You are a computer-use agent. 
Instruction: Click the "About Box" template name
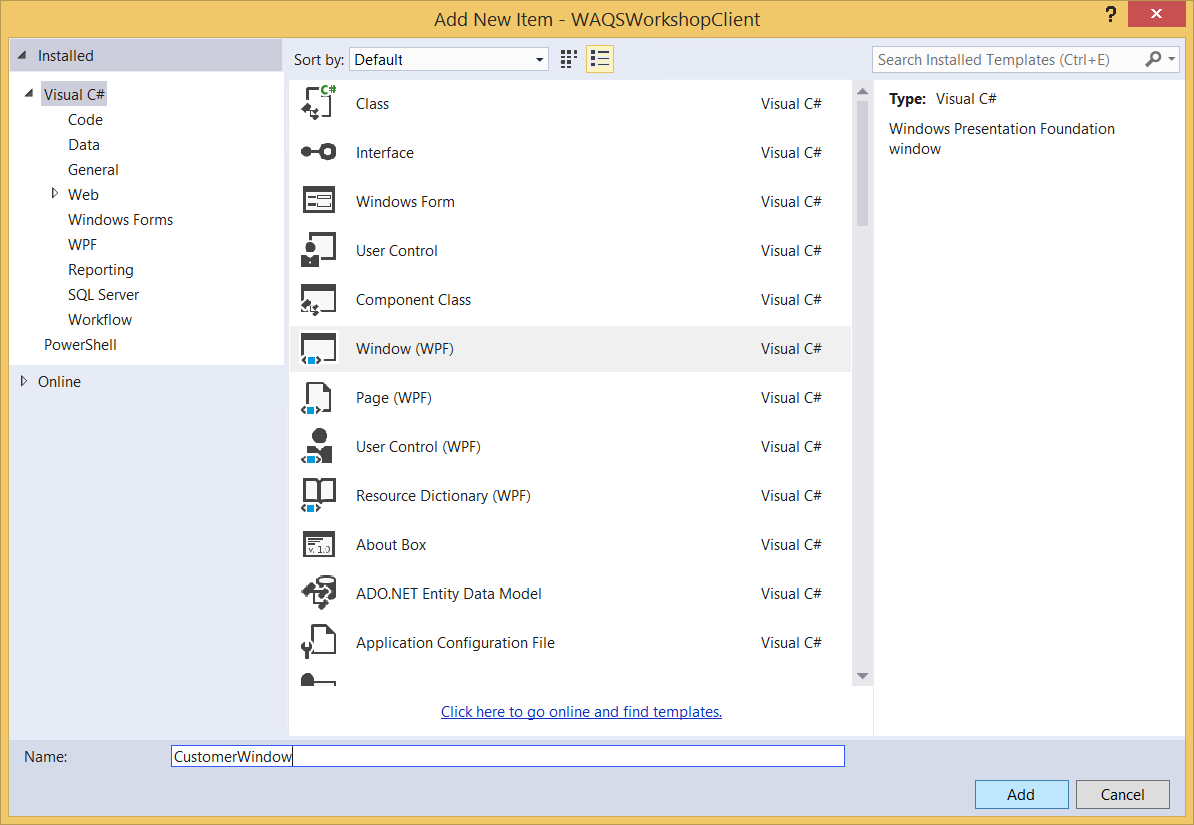click(391, 545)
